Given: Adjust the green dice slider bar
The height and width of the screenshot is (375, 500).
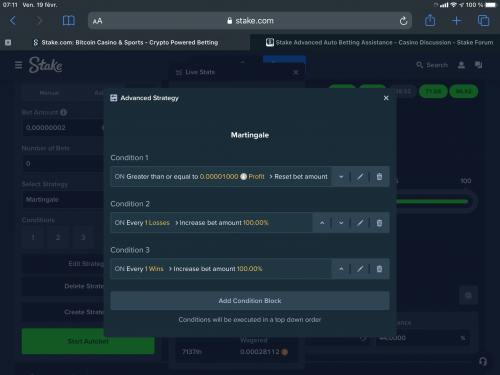Looking at the screenshot, I should (432, 201).
